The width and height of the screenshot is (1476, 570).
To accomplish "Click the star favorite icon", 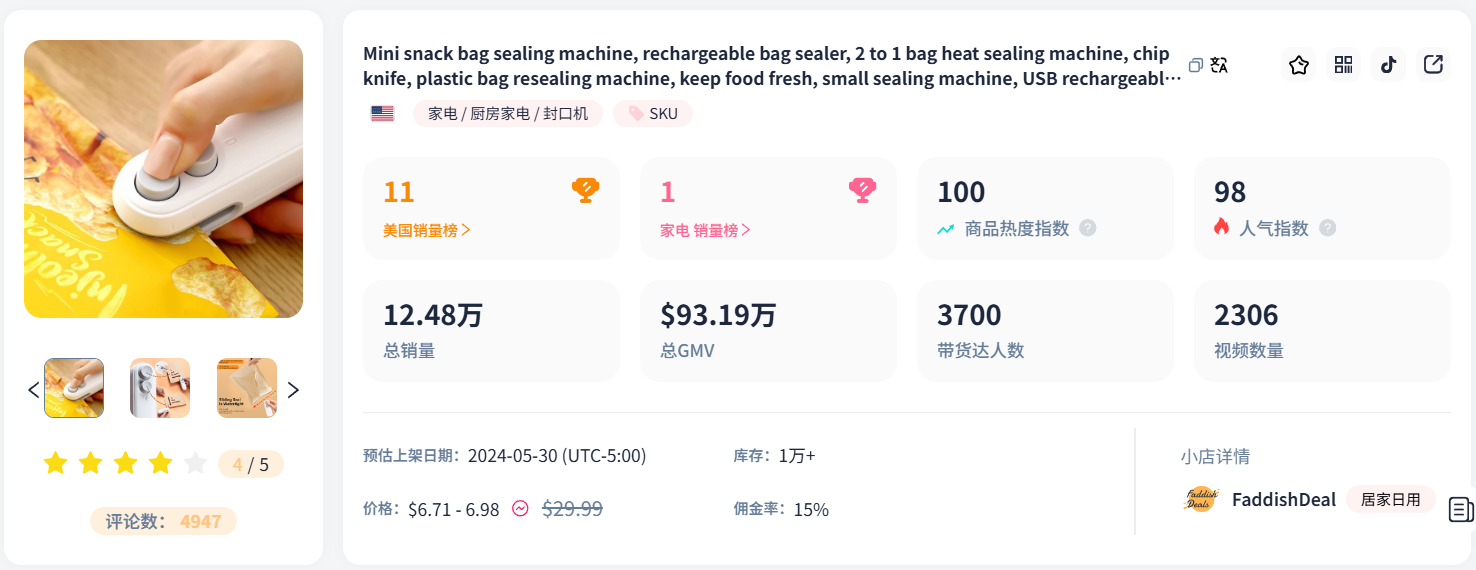I will click(1299, 65).
